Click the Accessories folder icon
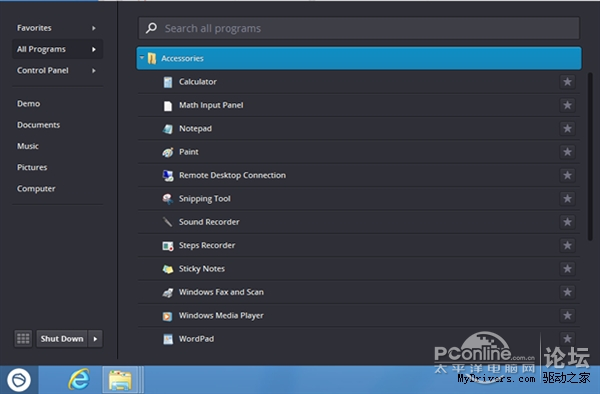The image size is (600, 394). [x=152, y=59]
